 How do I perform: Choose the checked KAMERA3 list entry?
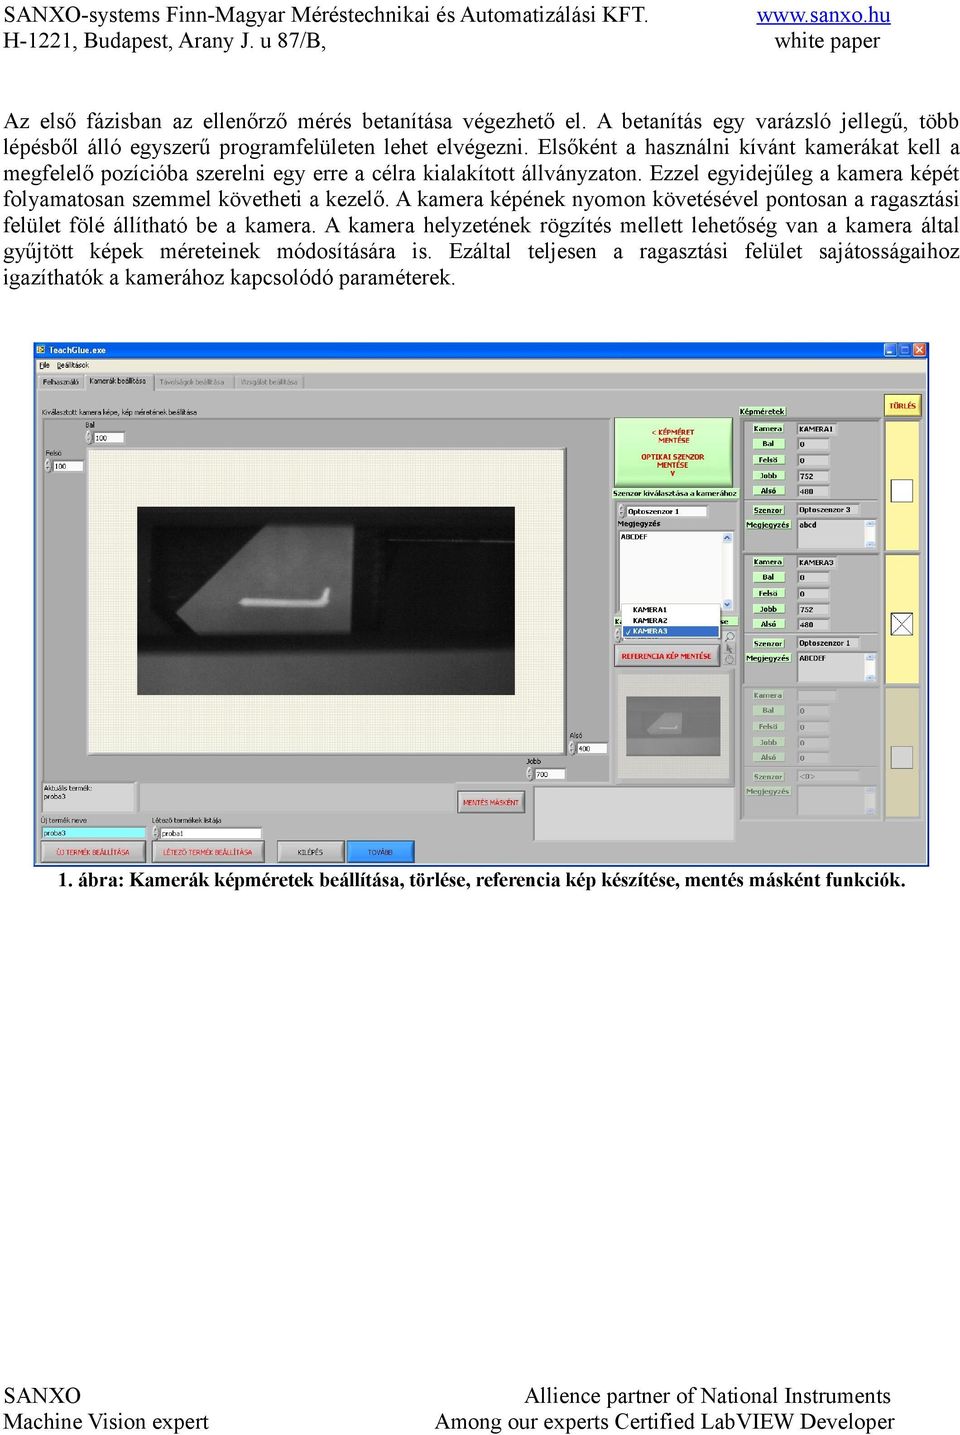pyautogui.click(x=670, y=631)
